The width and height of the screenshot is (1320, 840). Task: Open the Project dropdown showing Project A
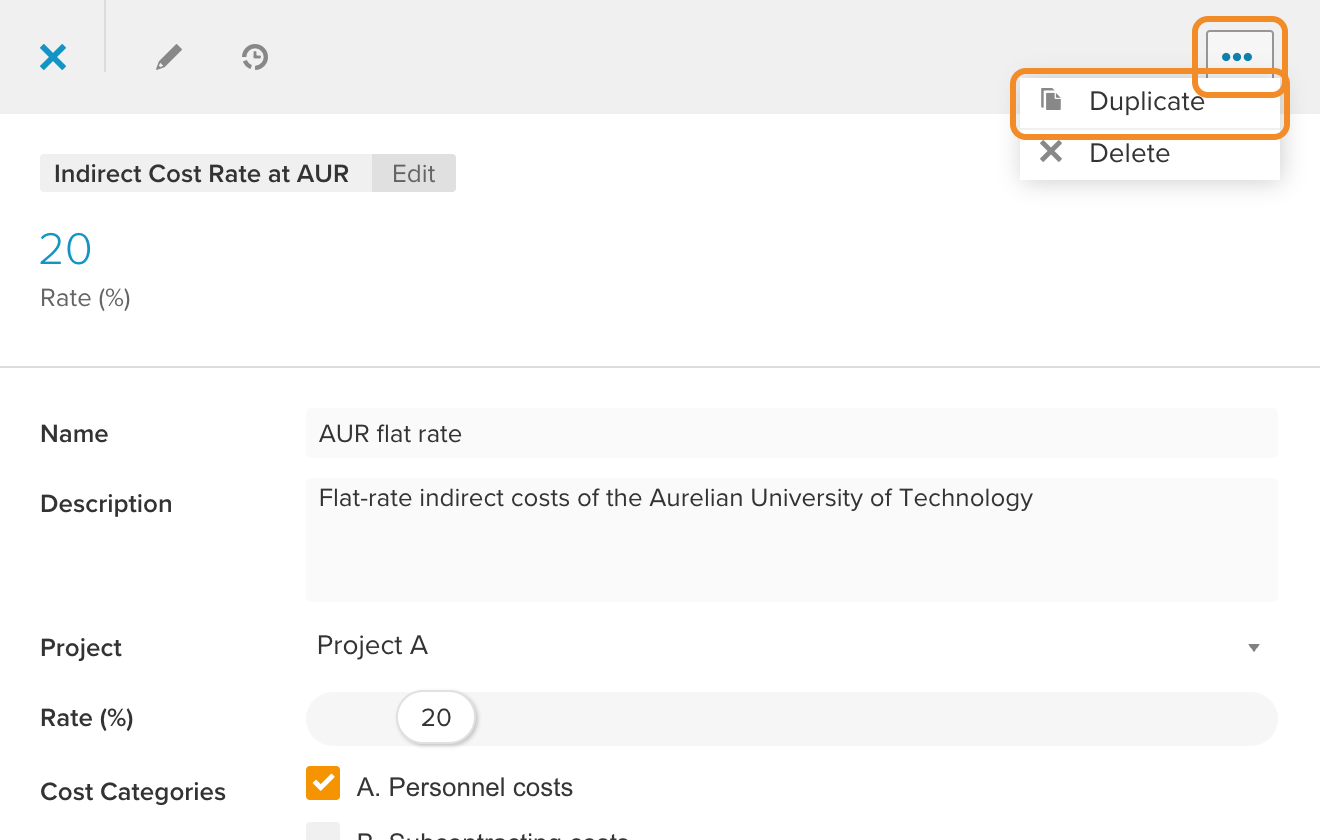[792, 646]
